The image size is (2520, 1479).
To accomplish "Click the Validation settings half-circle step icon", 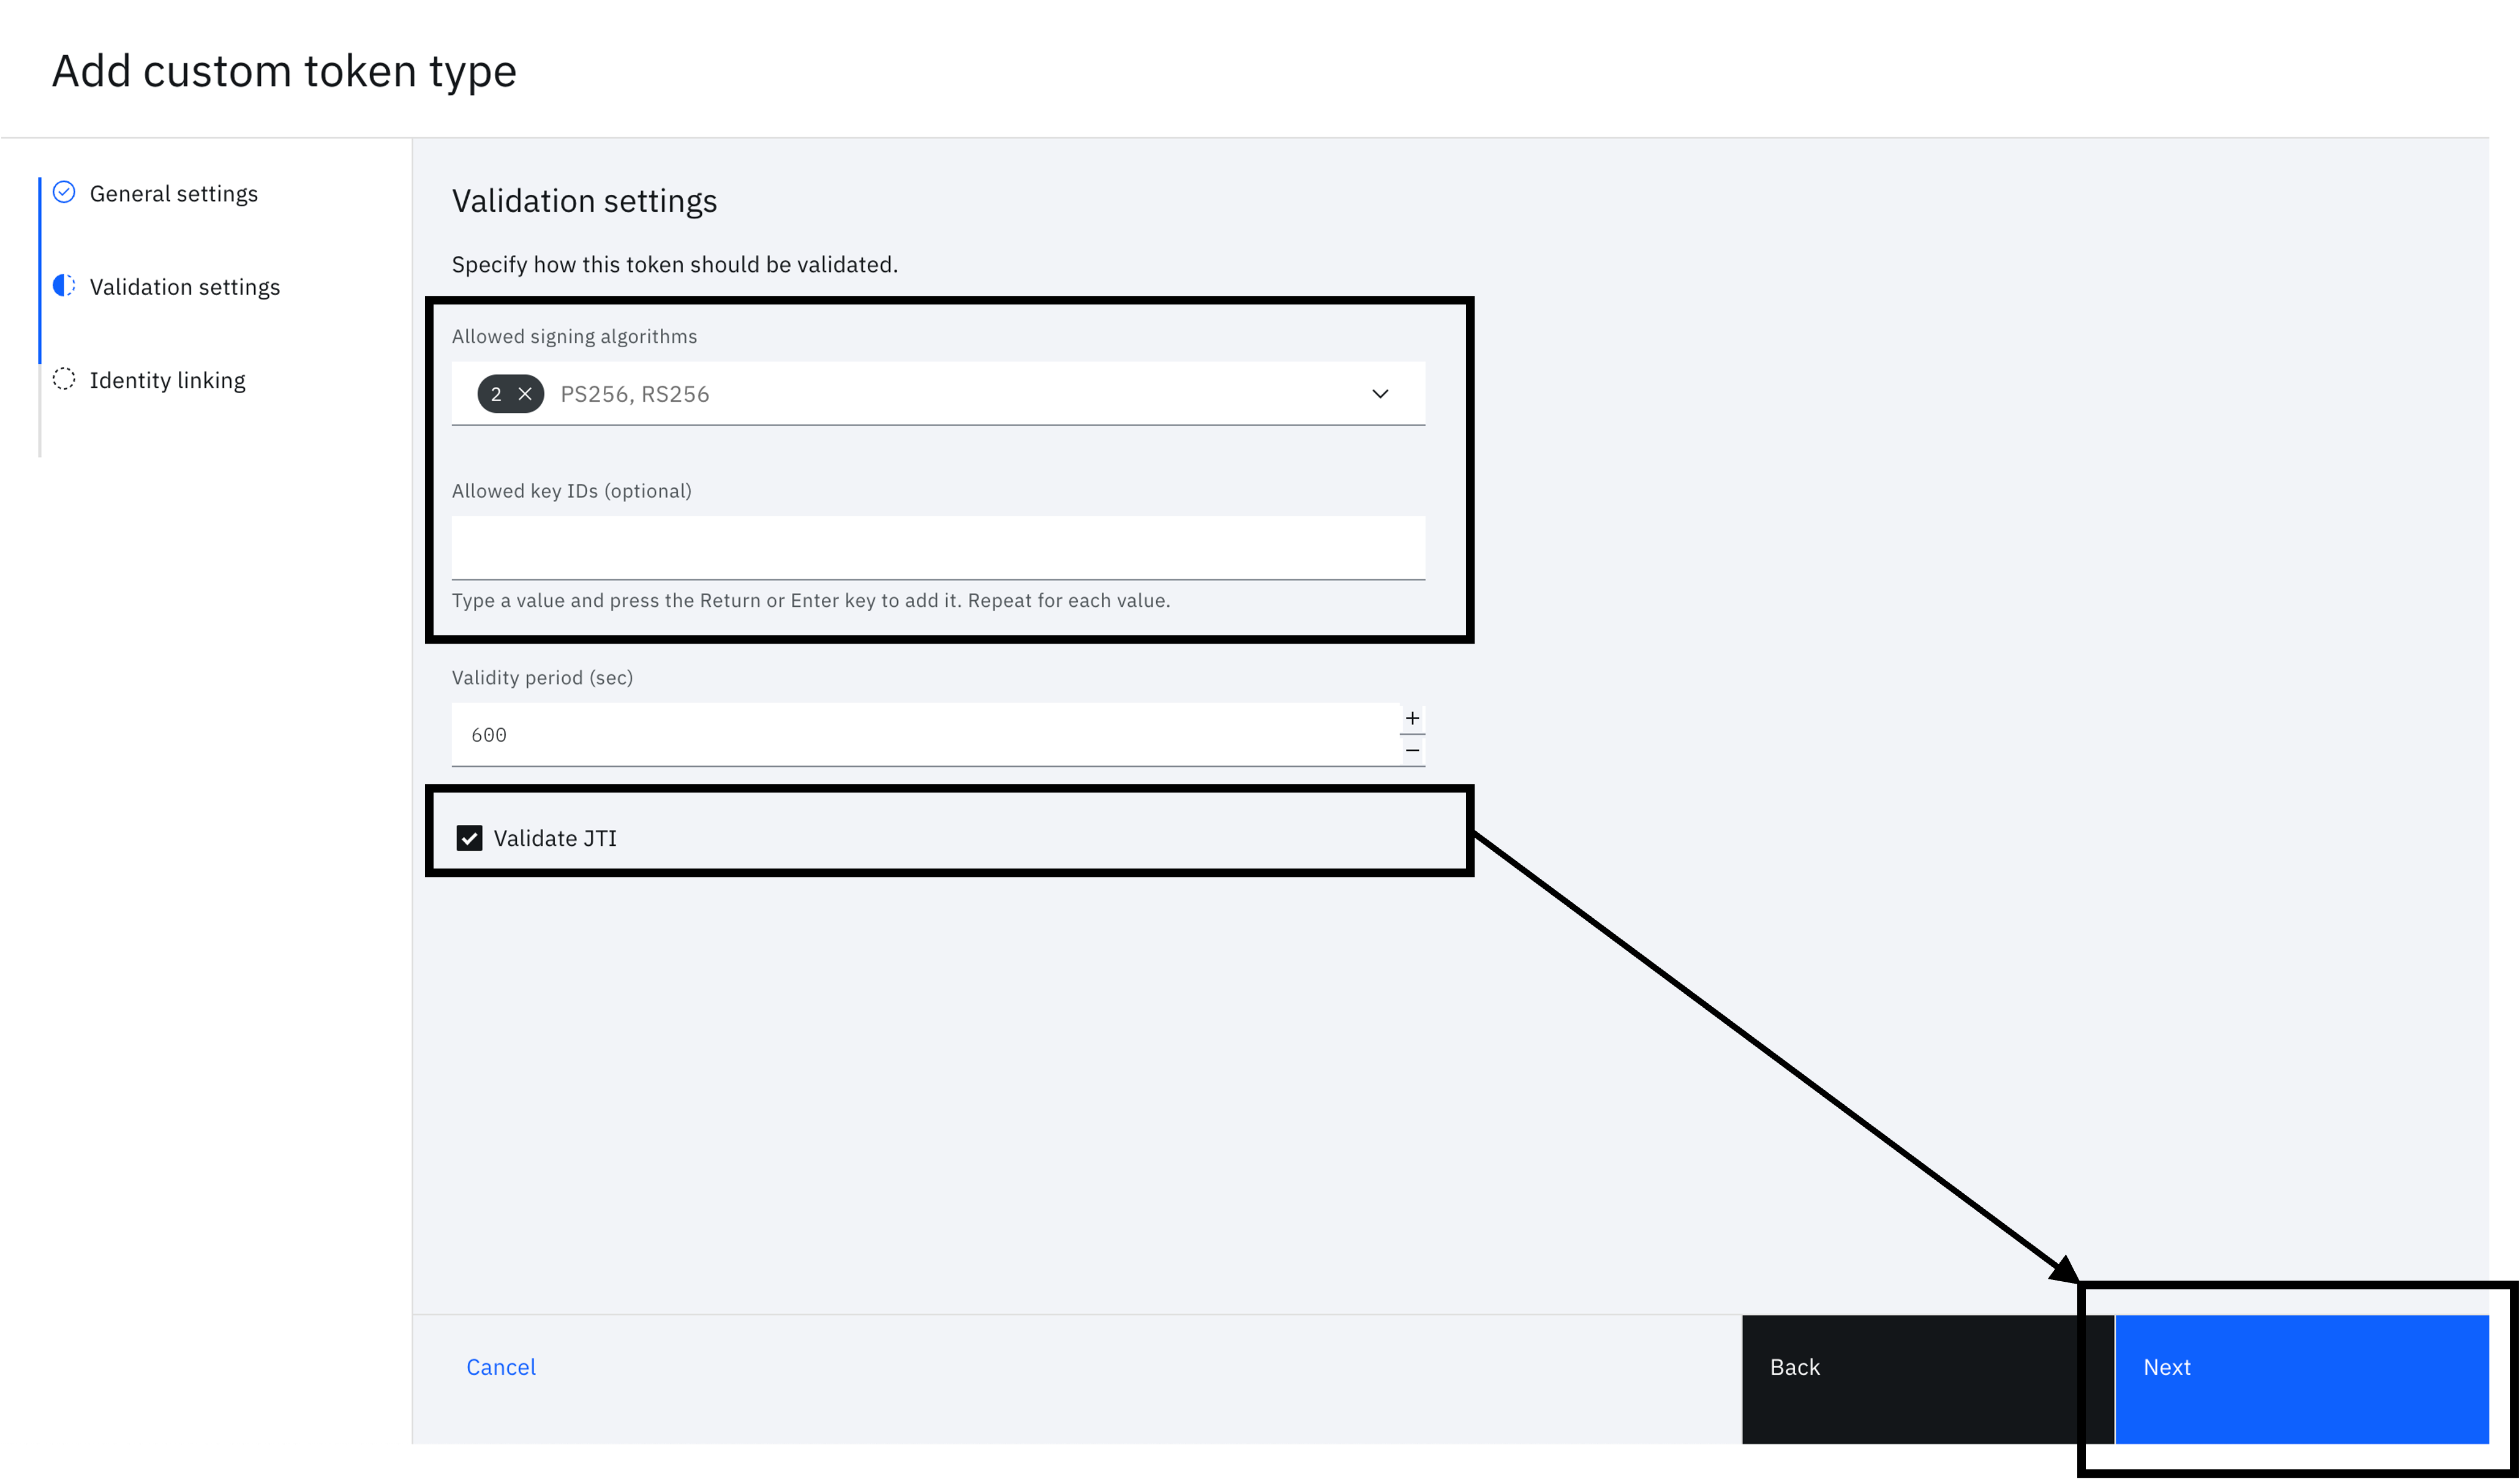I will point(64,286).
